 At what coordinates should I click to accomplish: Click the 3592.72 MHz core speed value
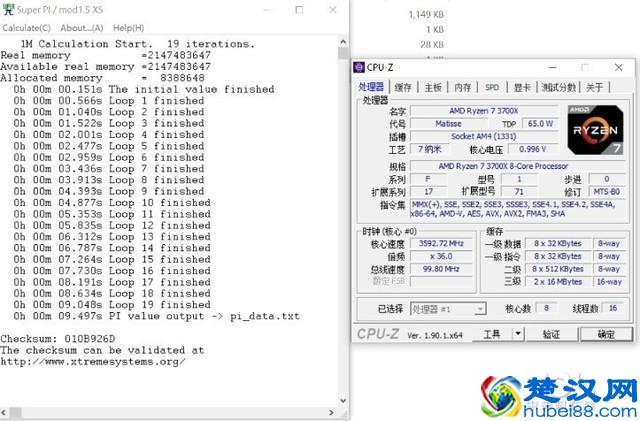coord(441,243)
